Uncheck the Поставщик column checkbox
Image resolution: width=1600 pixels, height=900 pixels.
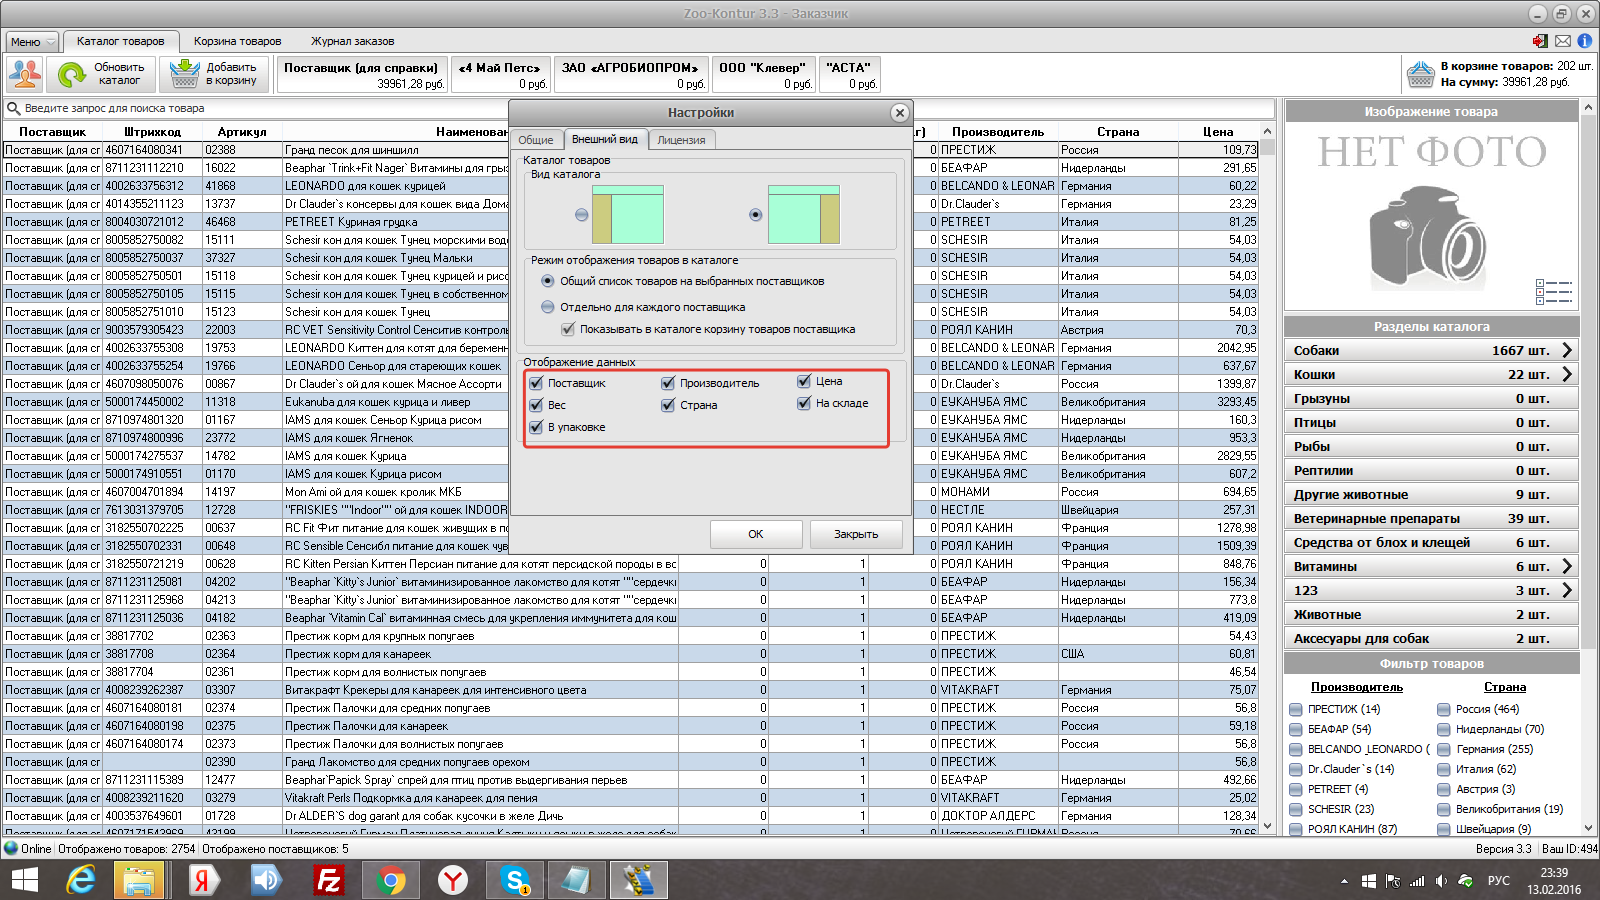(x=536, y=383)
